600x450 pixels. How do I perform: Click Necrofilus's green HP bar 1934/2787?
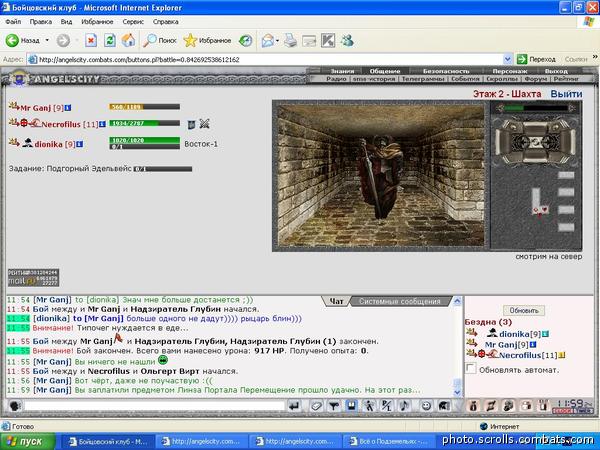[x=144, y=123]
